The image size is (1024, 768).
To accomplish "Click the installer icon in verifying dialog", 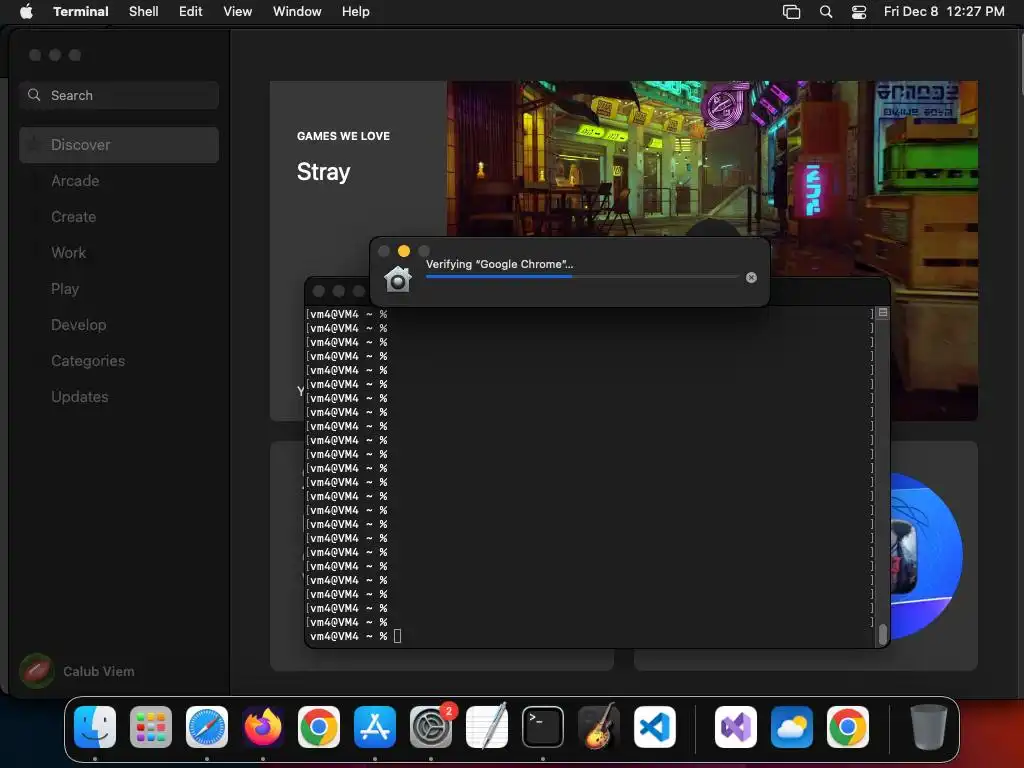I will coord(398,280).
